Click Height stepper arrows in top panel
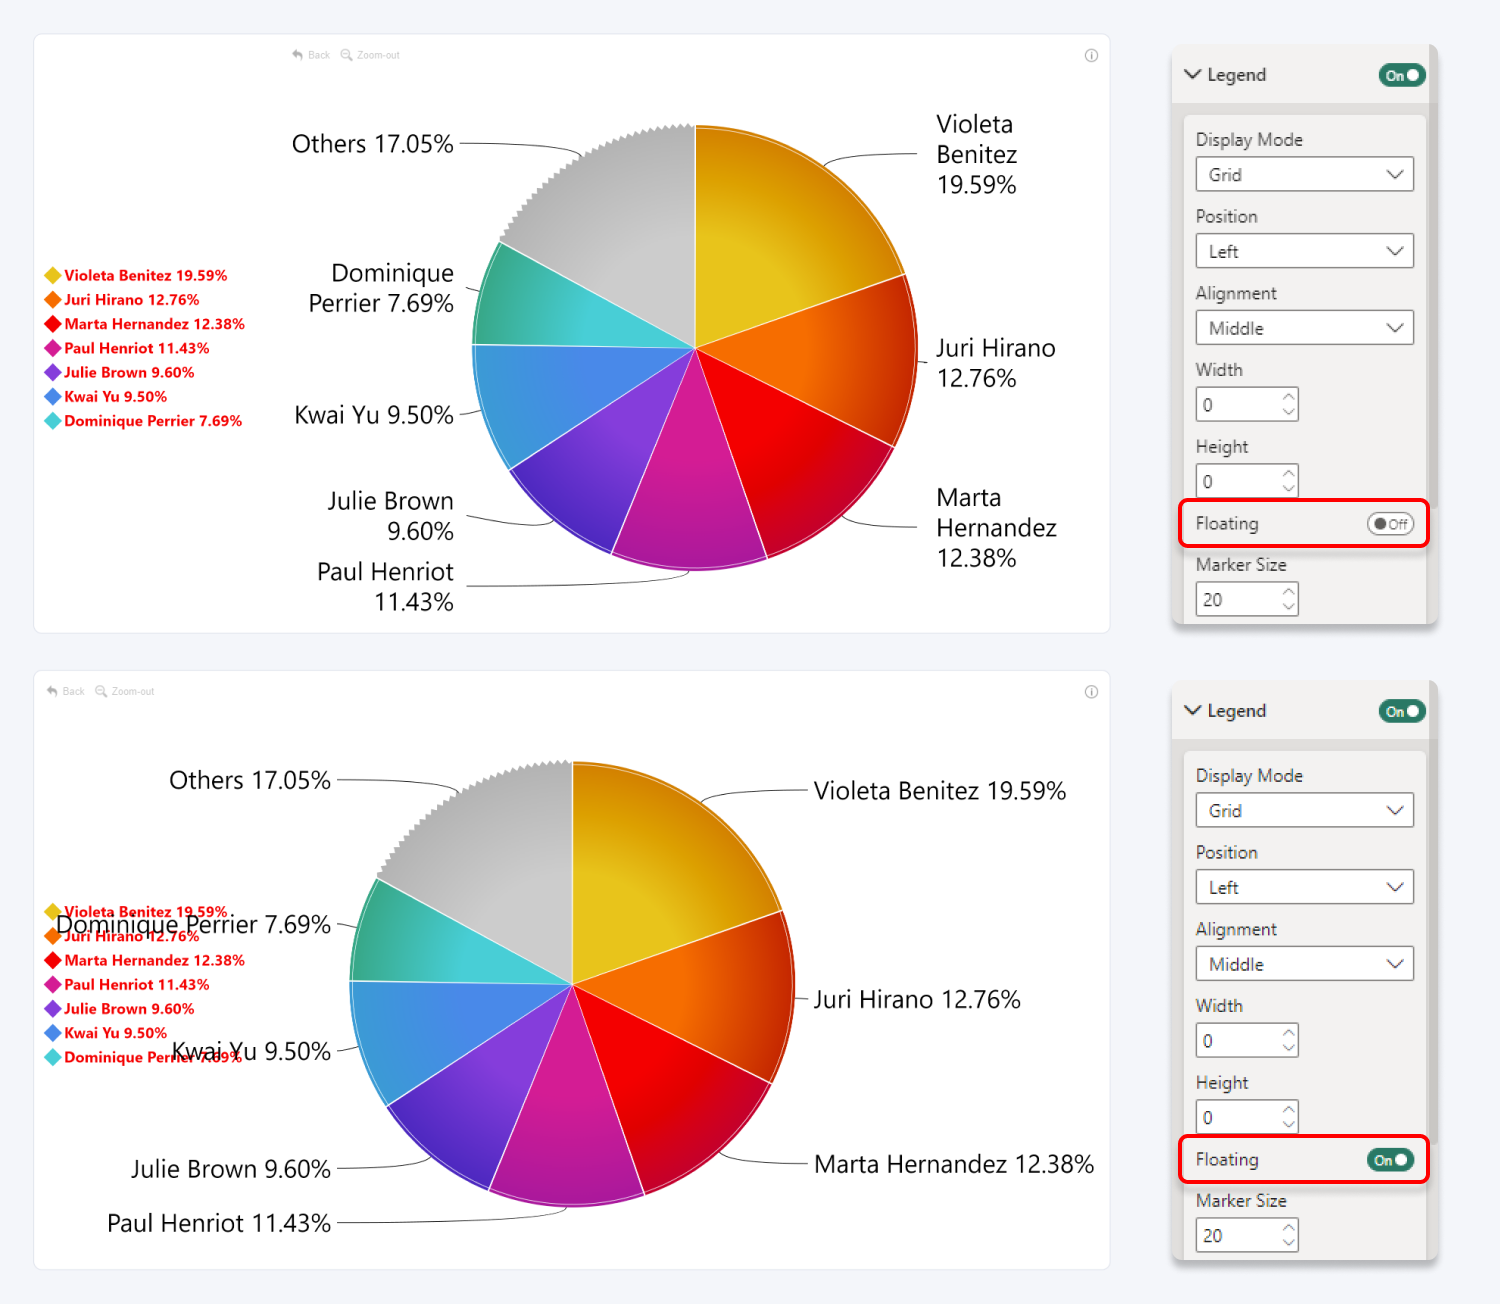Image resolution: width=1500 pixels, height=1304 pixels. (x=1289, y=481)
